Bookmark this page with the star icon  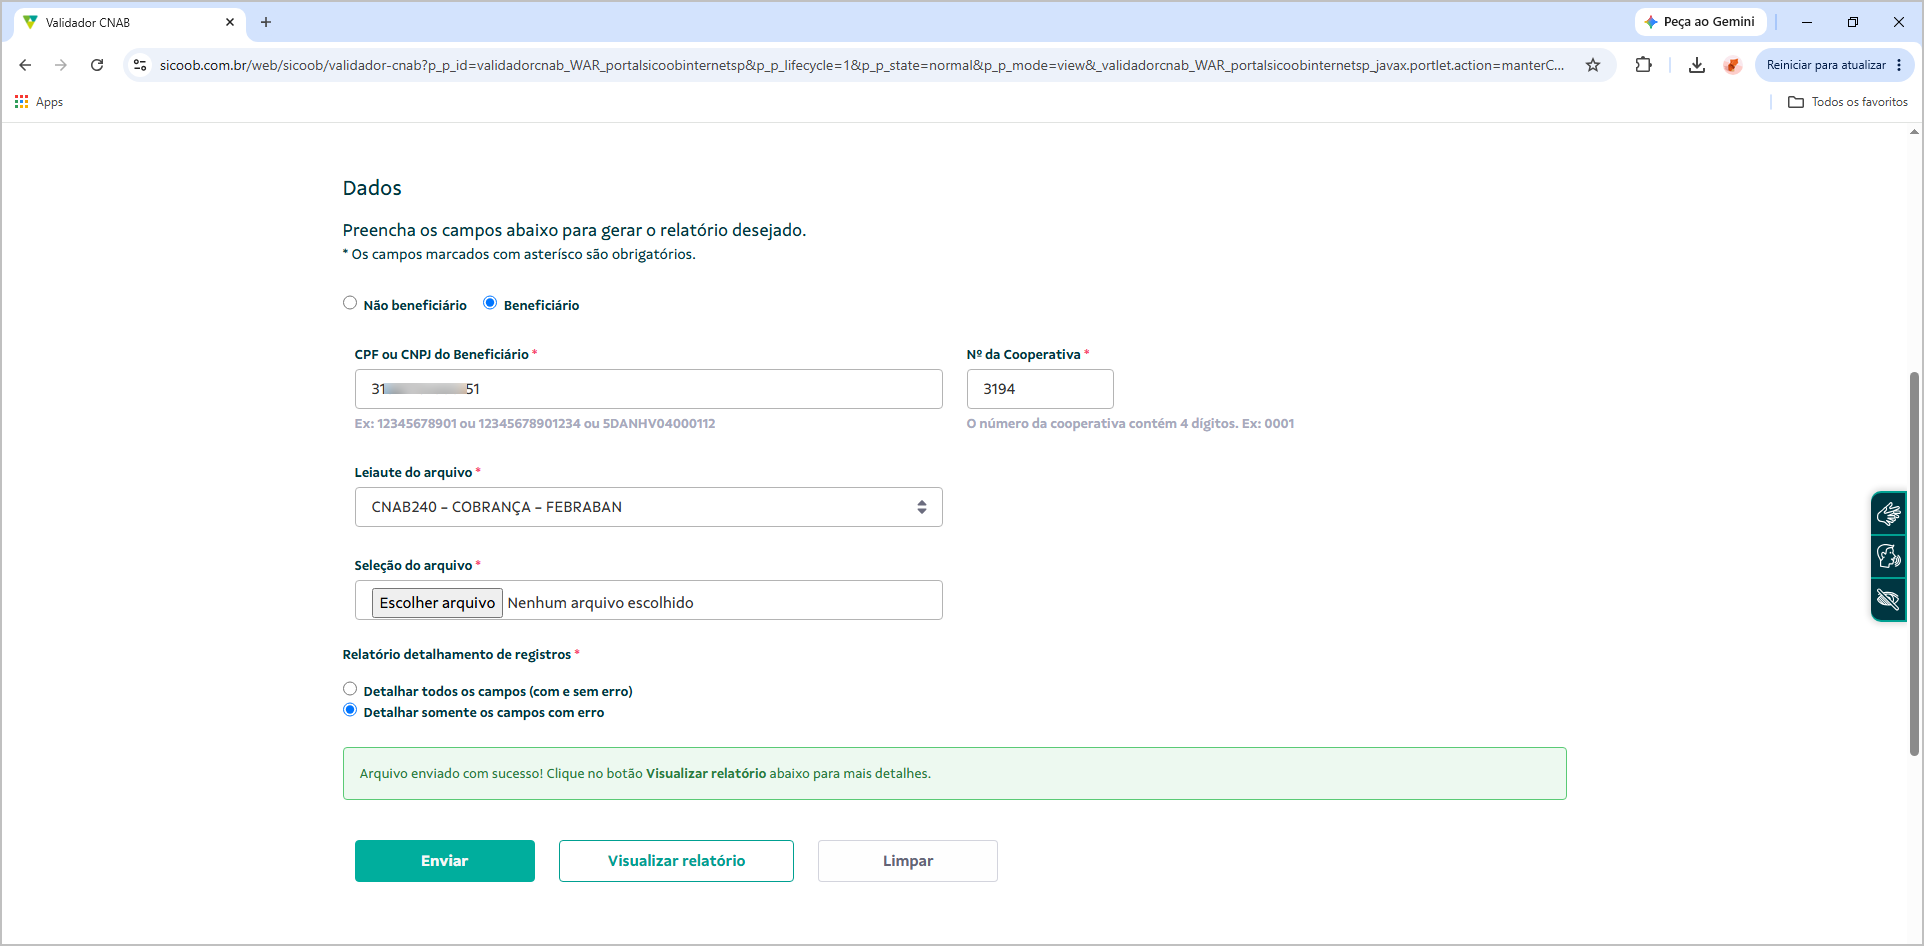(x=1593, y=65)
